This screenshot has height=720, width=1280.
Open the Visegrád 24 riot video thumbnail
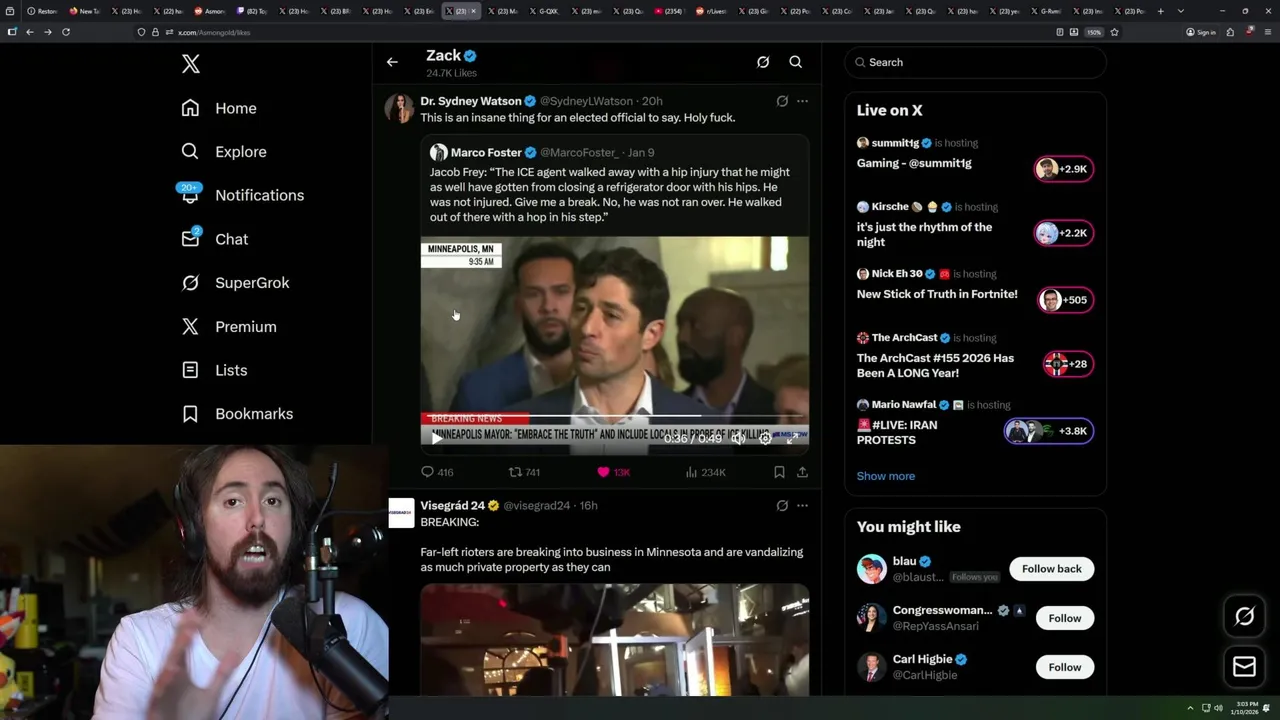(x=614, y=639)
